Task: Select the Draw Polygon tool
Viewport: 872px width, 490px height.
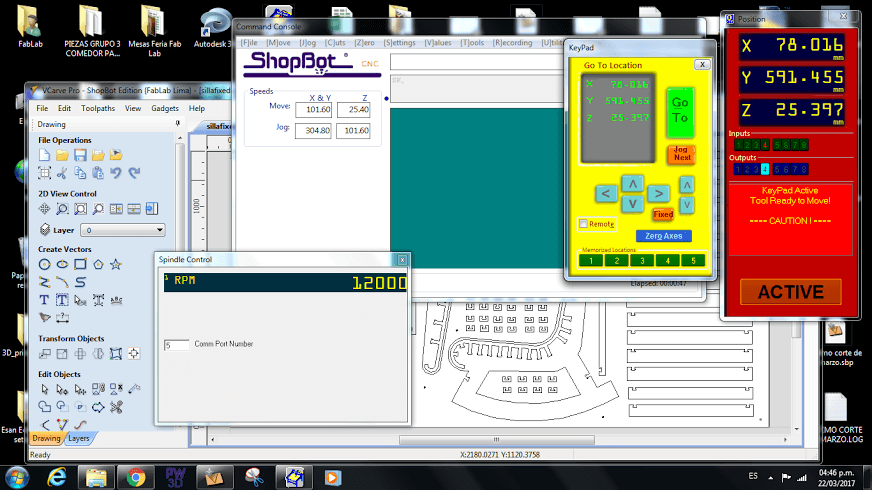Action: [x=98, y=264]
